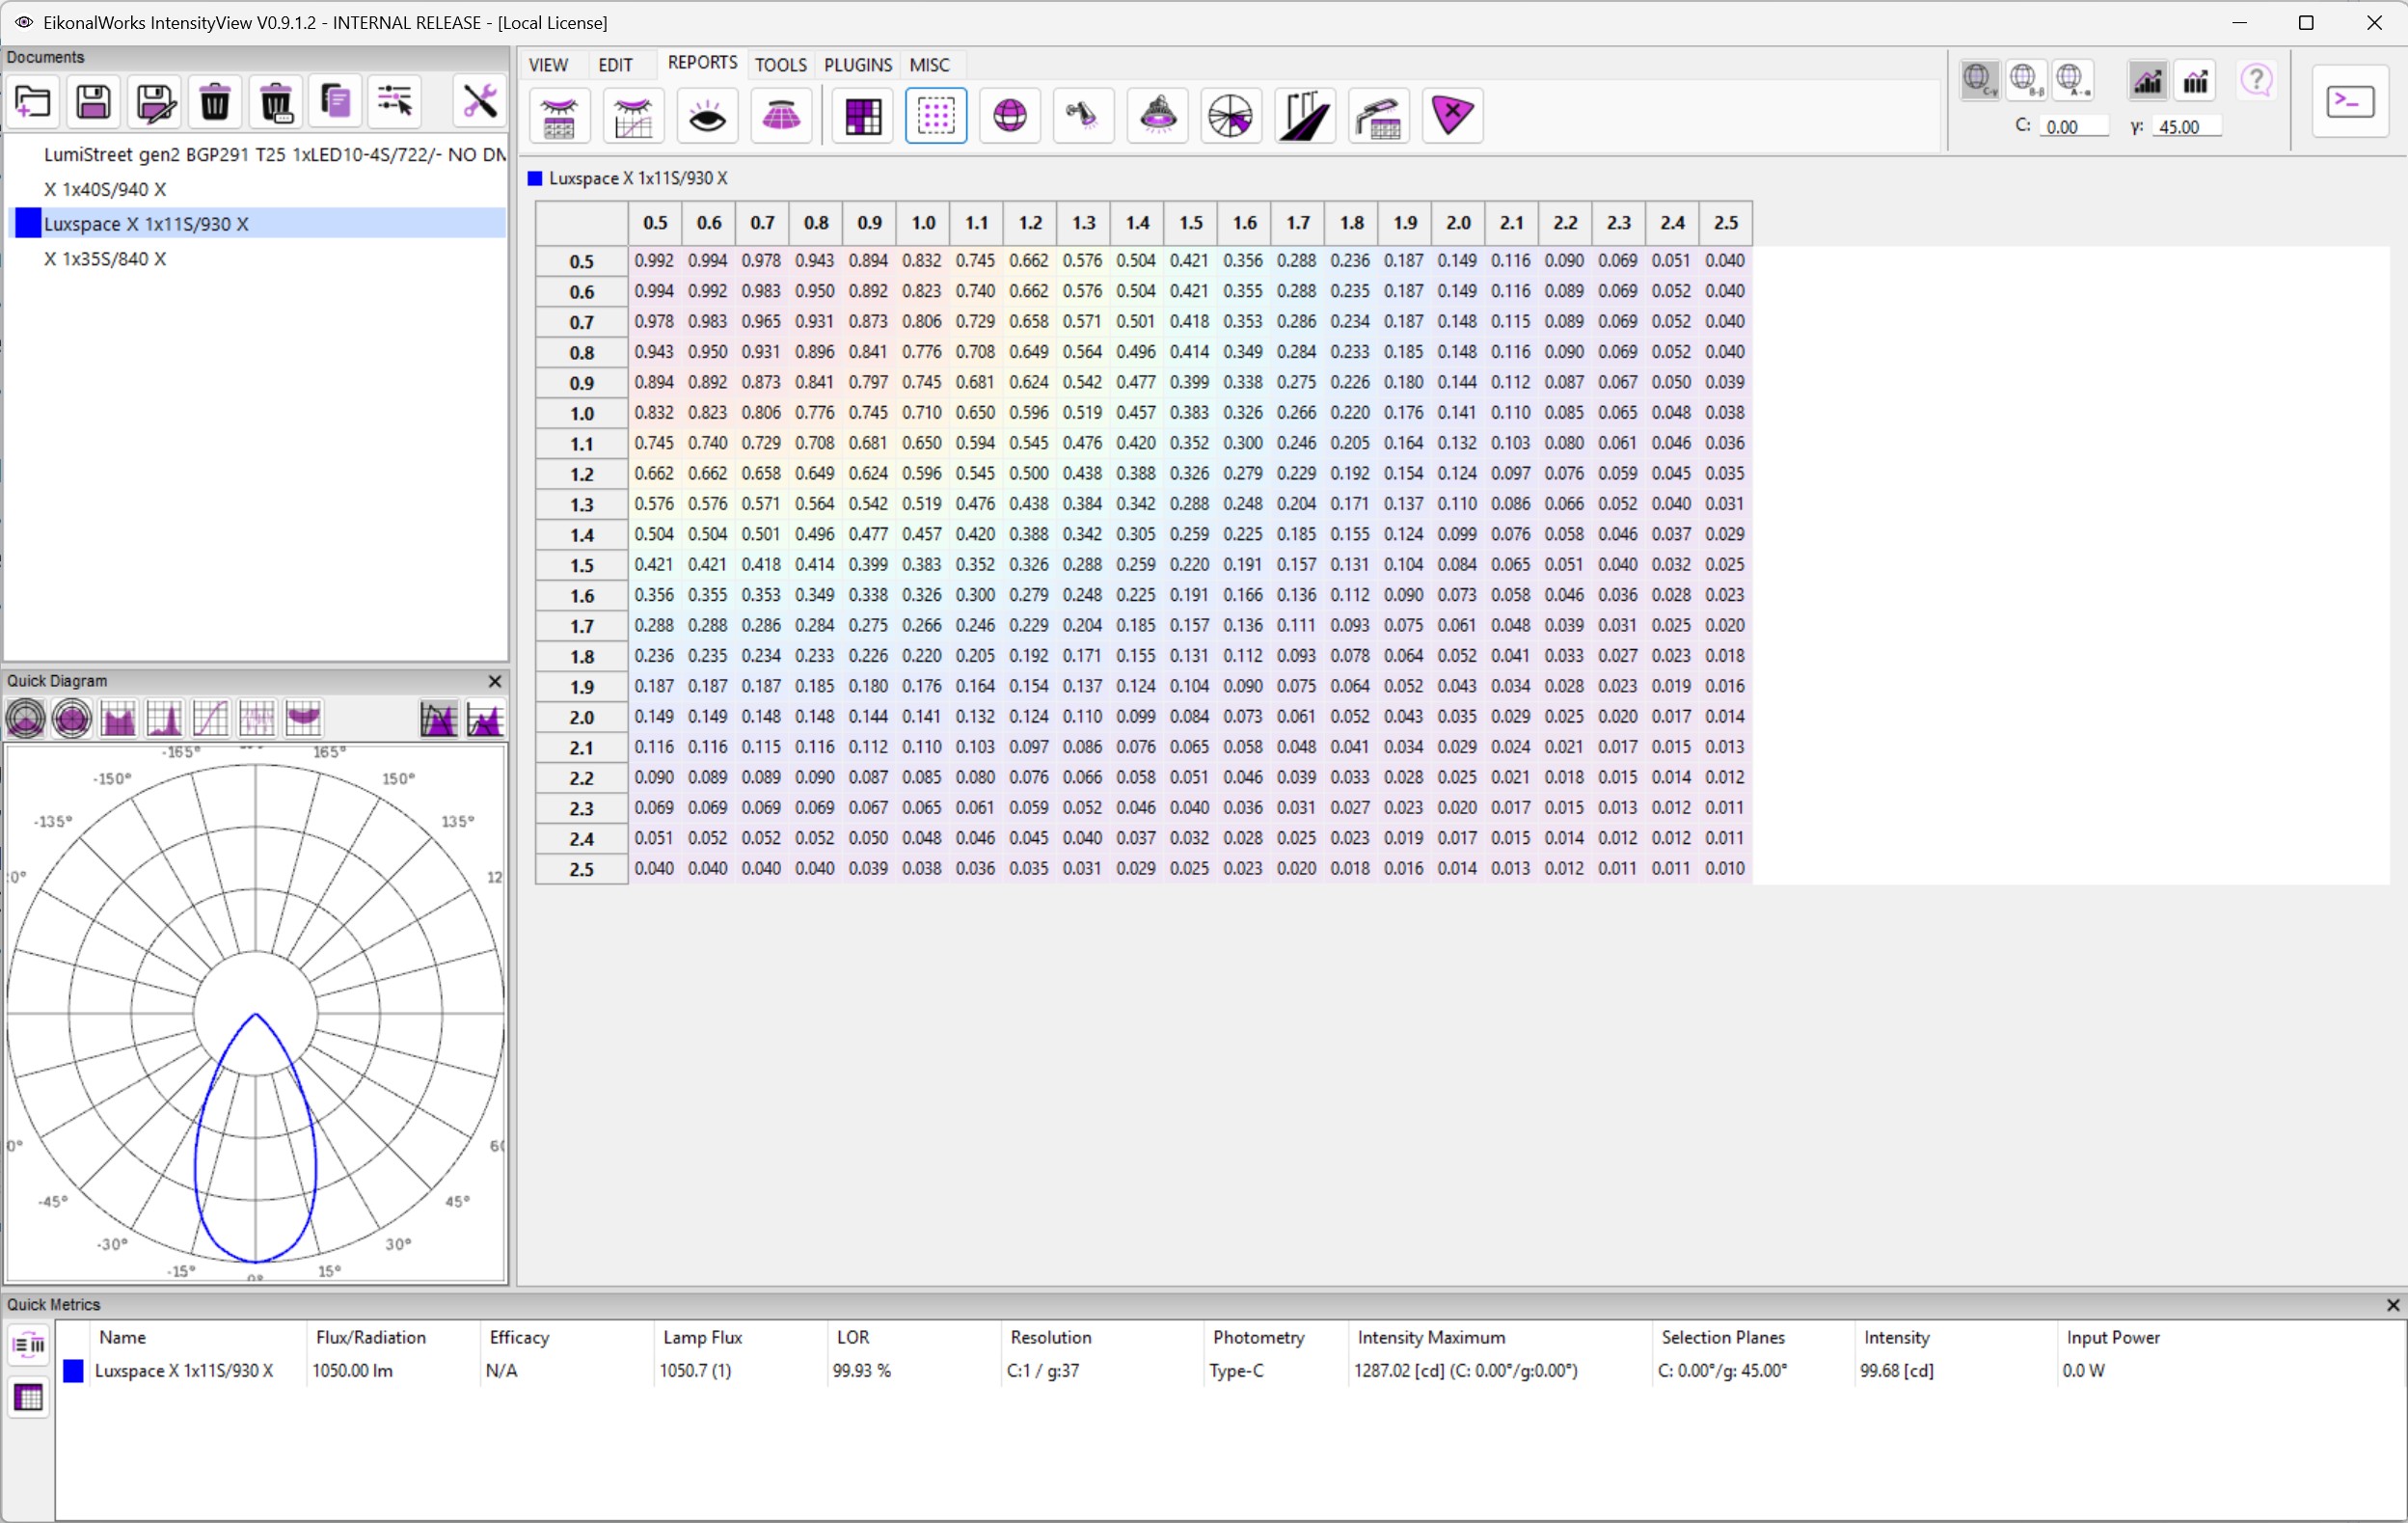Screen dimensions: 2408x1523
Task: Select the crescent-shaped diagram type
Action: (x=303, y=718)
